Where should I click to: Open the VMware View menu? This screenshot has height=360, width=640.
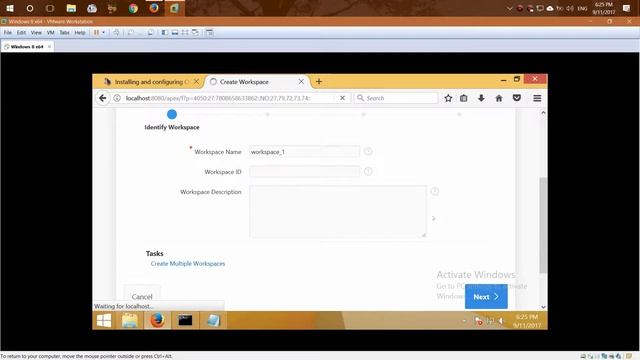36,32
